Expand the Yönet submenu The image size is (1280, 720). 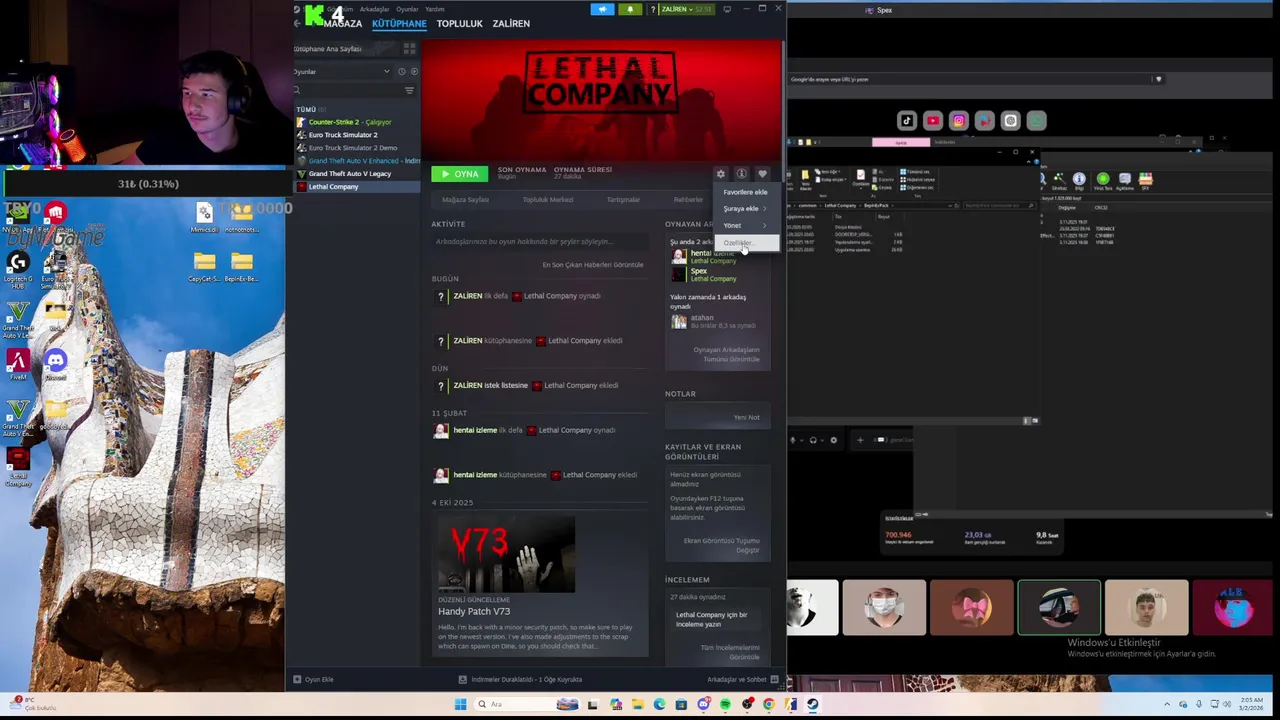point(745,225)
